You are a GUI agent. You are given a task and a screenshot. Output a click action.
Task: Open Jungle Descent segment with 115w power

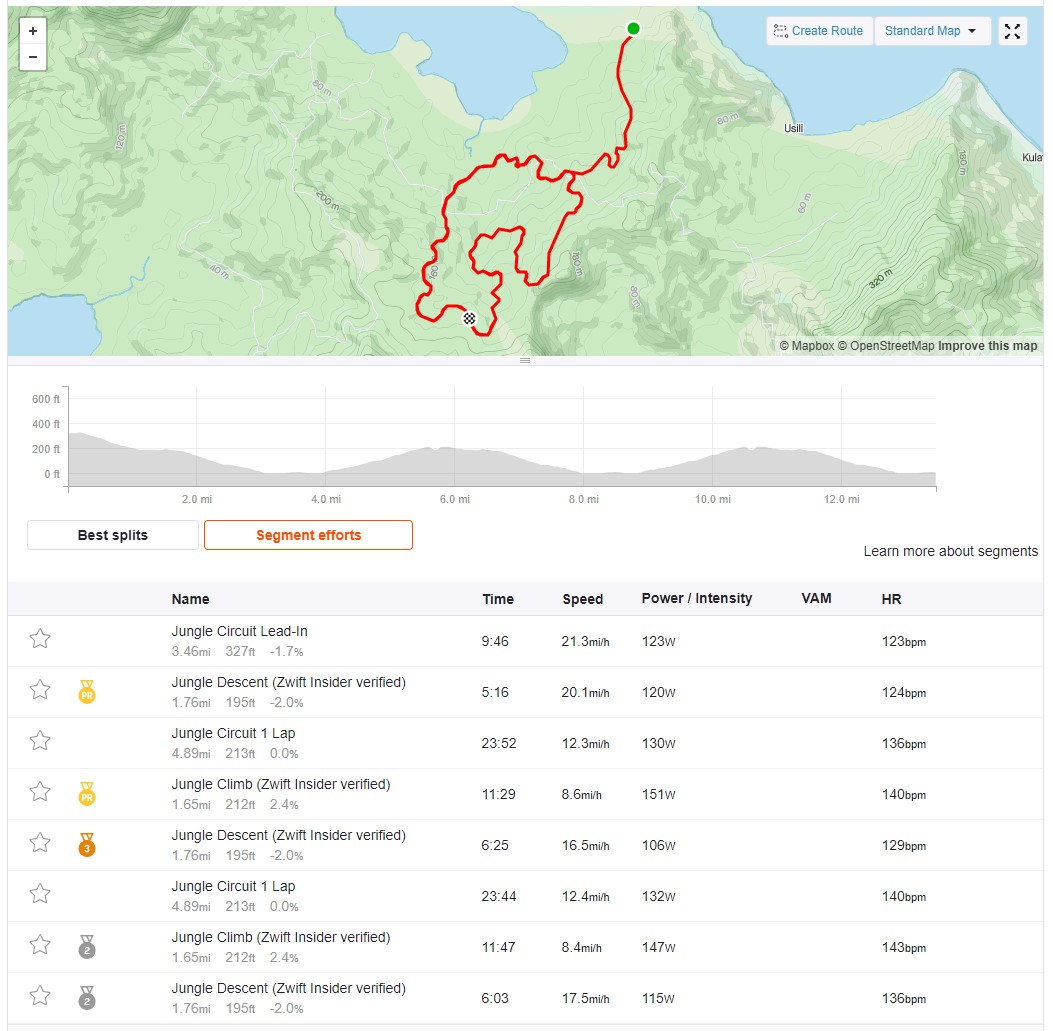288,989
